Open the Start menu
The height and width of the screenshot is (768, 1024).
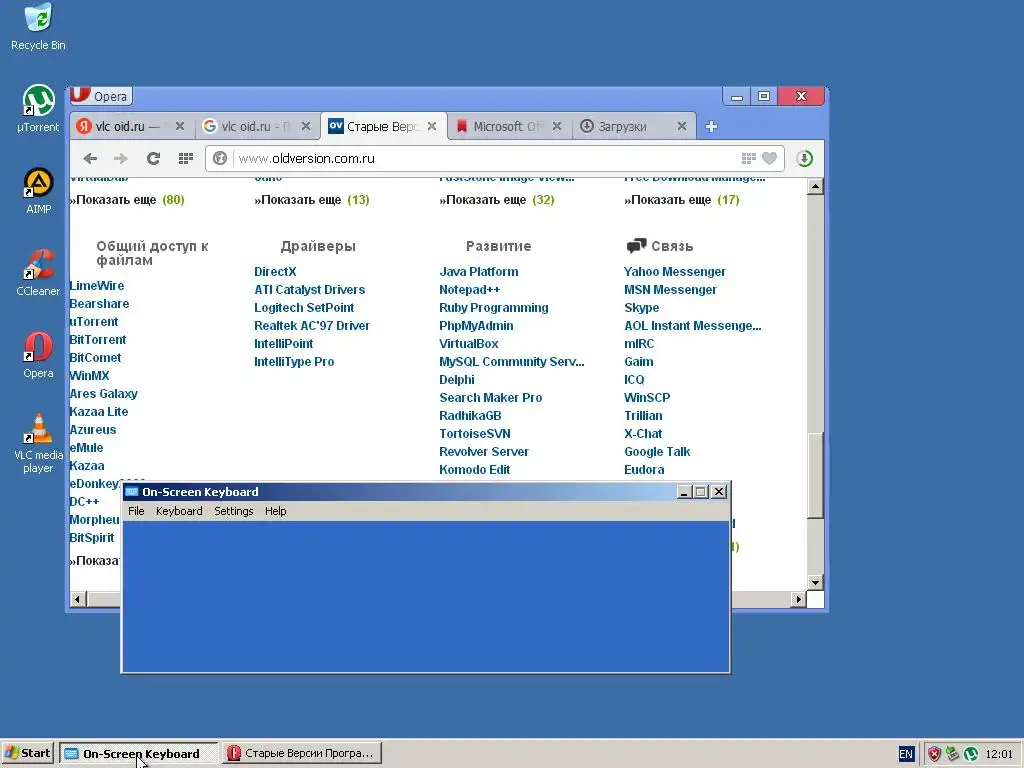tap(28, 753)
